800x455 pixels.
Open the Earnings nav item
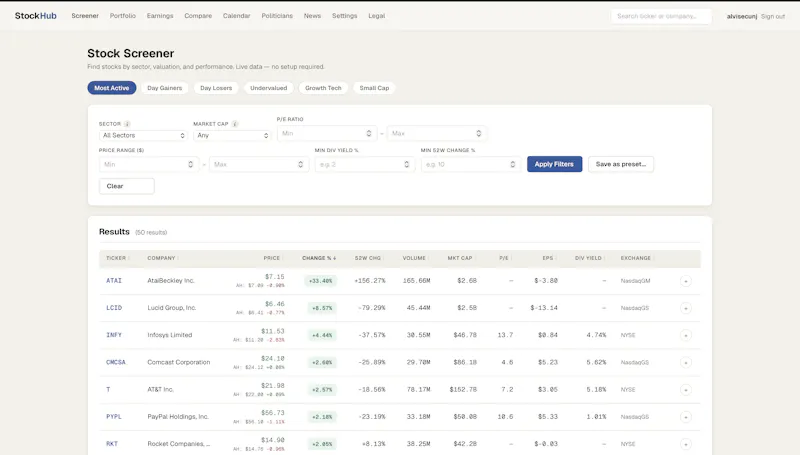160,16
